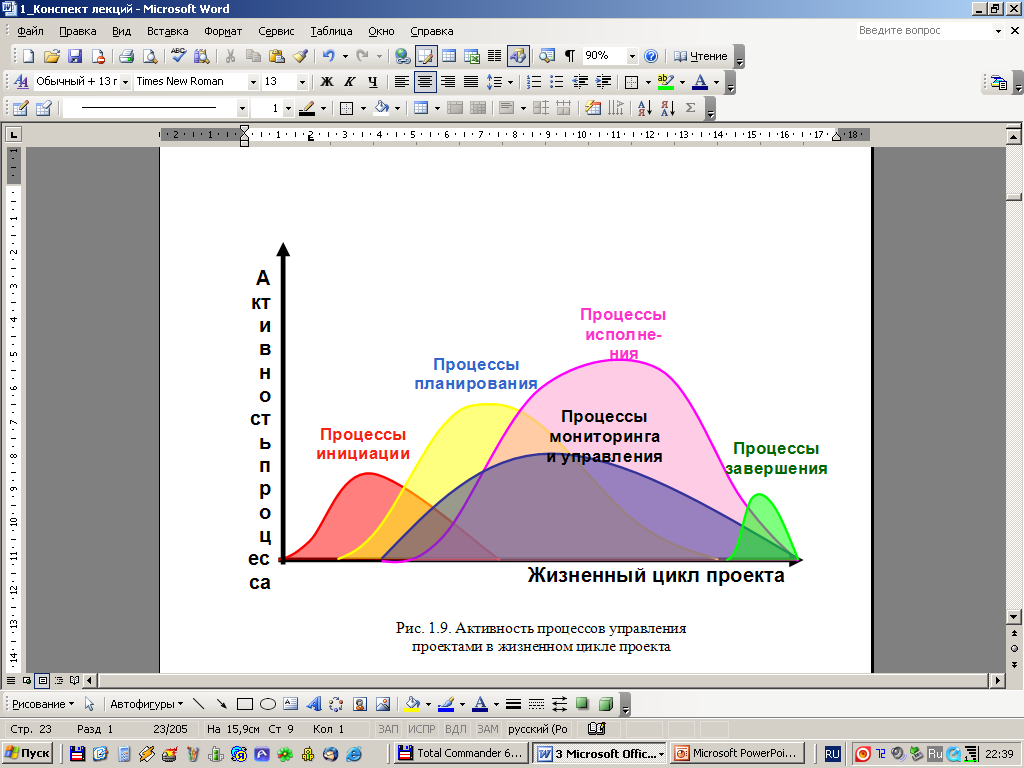Open the style dropdown 'Обычный + 13'
This screenshot has height=768, width=1024.
tap(125, 82)
